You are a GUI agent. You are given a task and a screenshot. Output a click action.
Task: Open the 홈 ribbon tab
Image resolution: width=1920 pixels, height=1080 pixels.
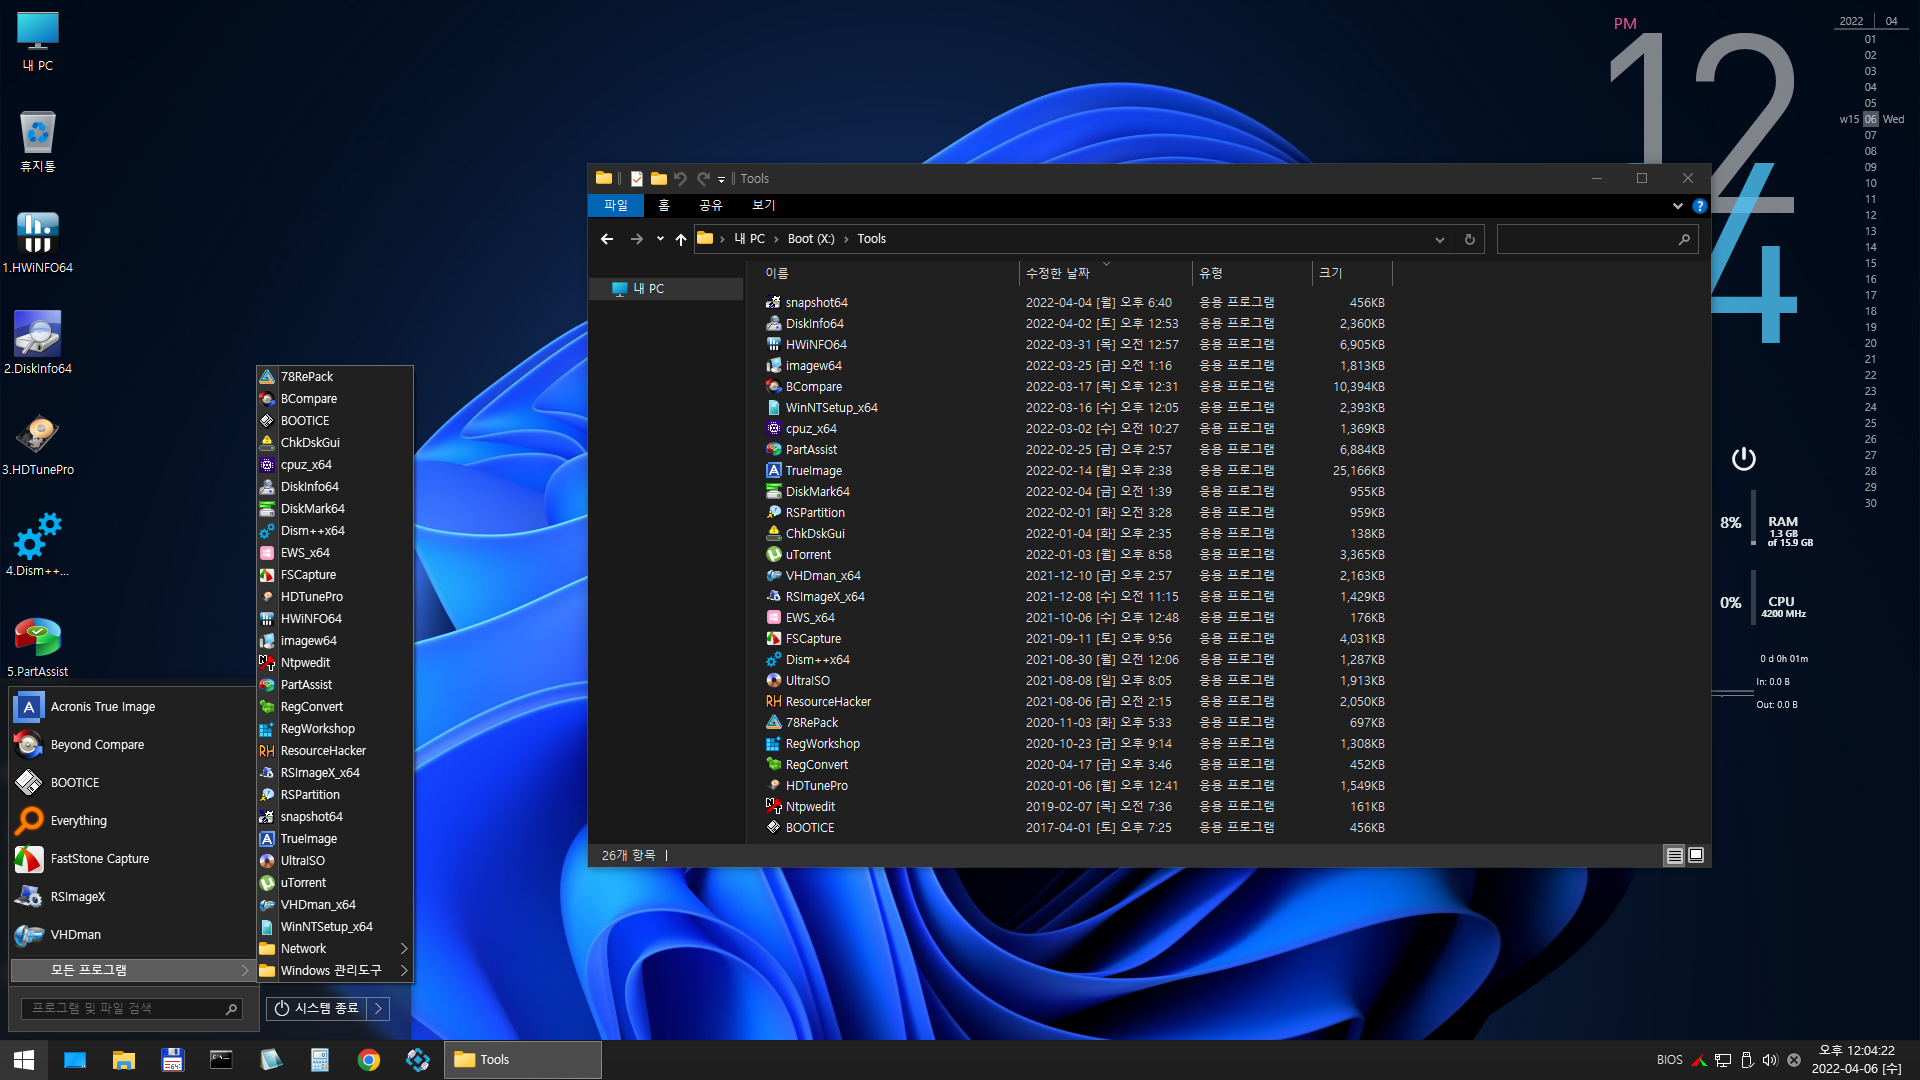point(664,205)
